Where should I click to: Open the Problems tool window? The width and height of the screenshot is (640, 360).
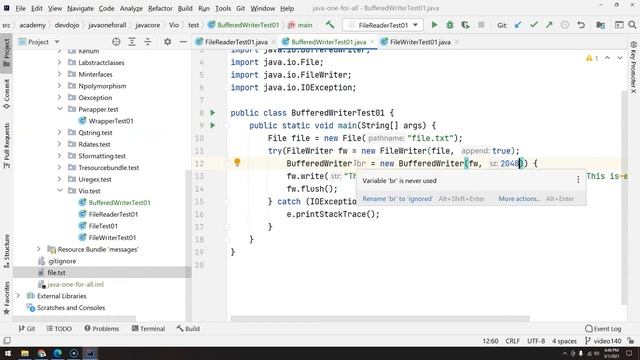coord(102,329)
